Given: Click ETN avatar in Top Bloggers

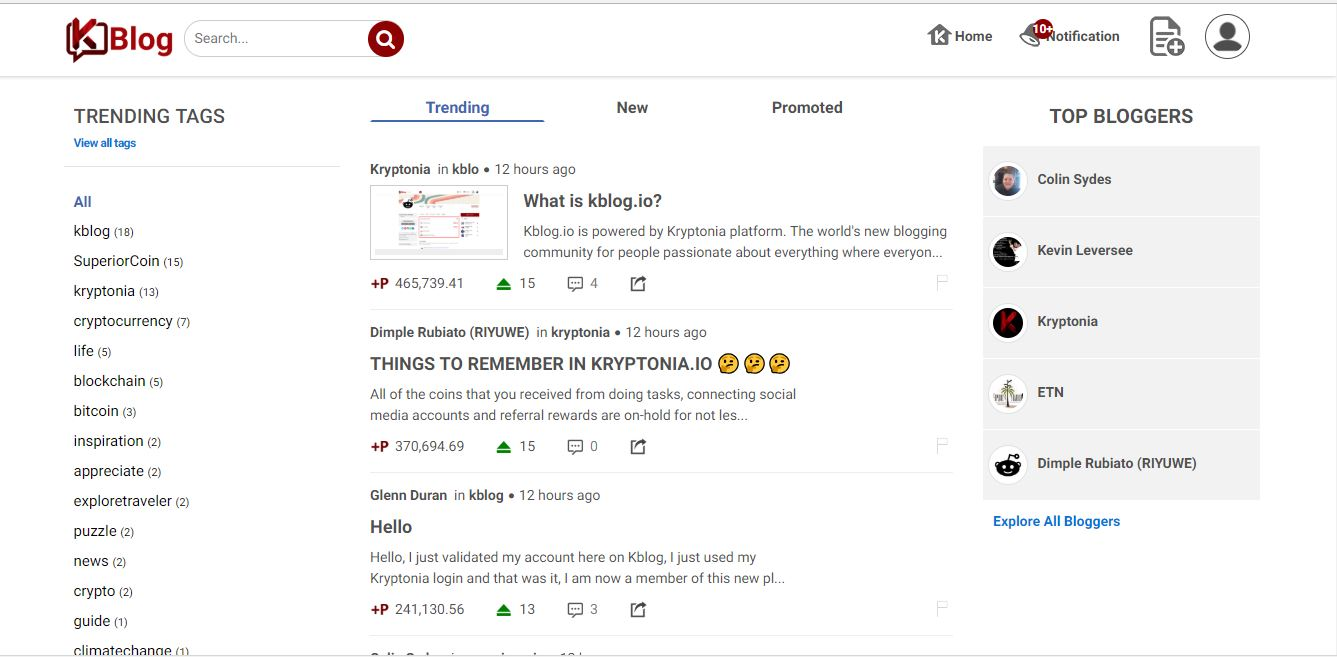Looking at the screenshot, I should click(1008, 394).
